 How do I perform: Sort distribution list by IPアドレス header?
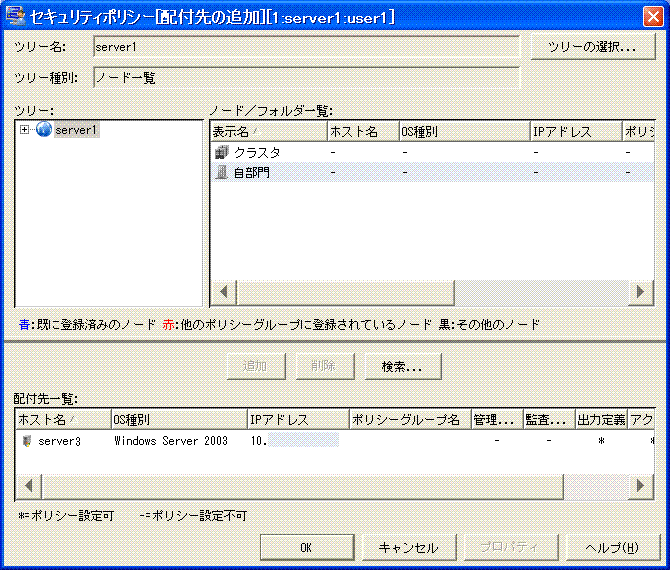click(298, 419)
